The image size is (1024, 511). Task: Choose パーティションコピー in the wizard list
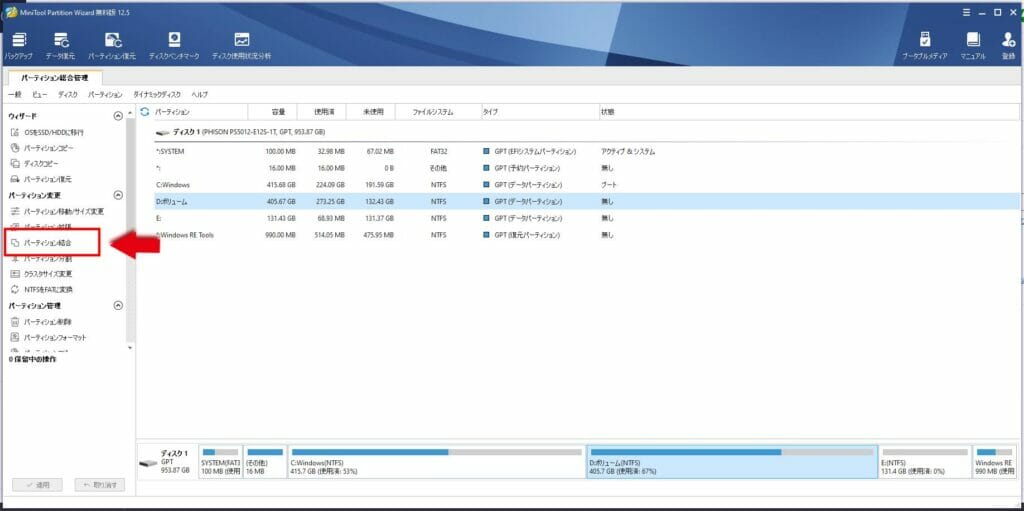point(42,148)
